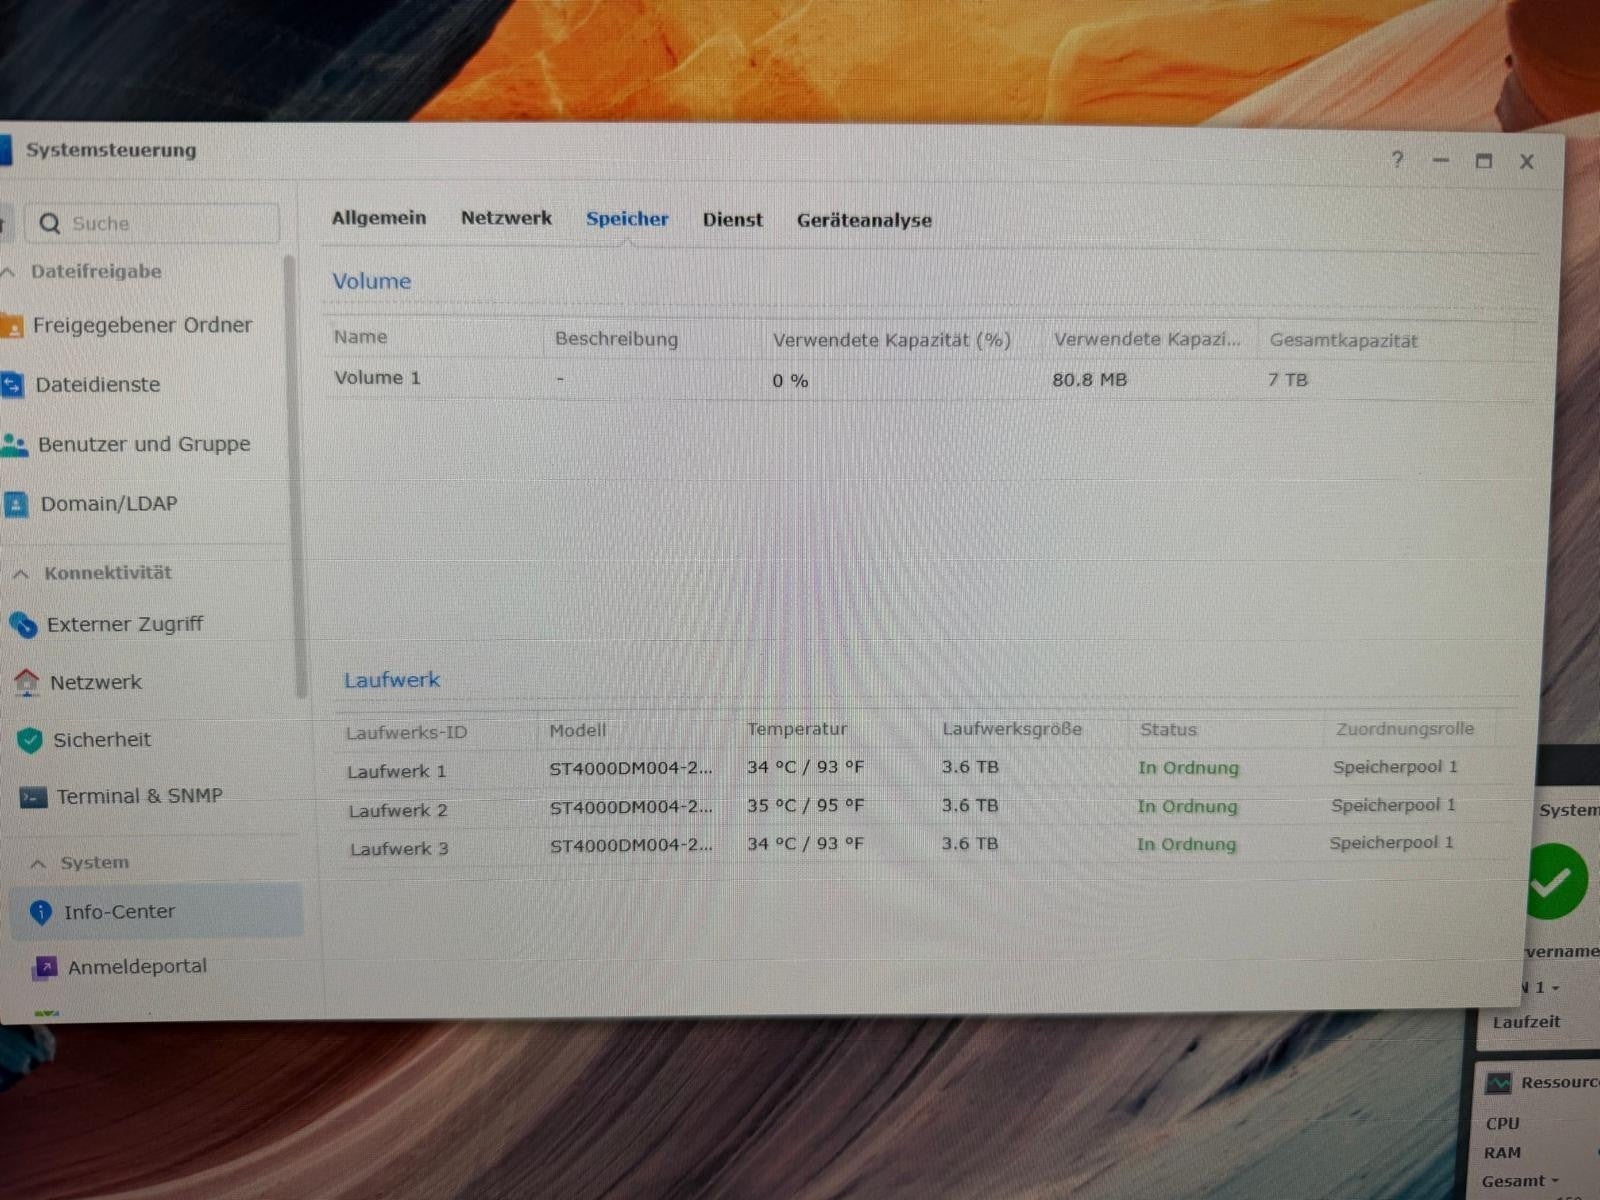The width and height of the screenshot is (1600, 1200).
Task: Open the Dienst tab
Action: coord(732,220)
